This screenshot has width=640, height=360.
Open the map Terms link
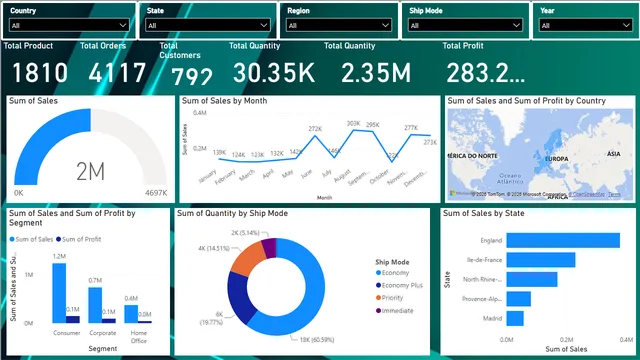pos(614,194)
